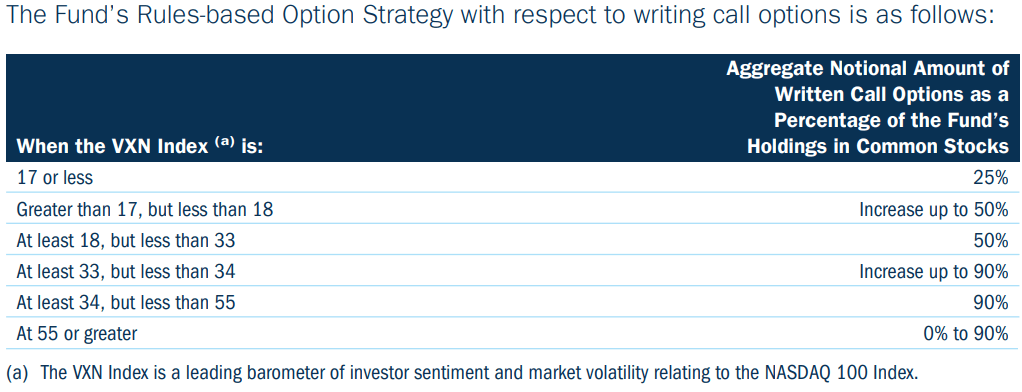Click 'Holdings in Common Stocks' header line
The image size is (1022, 392).
878,147
